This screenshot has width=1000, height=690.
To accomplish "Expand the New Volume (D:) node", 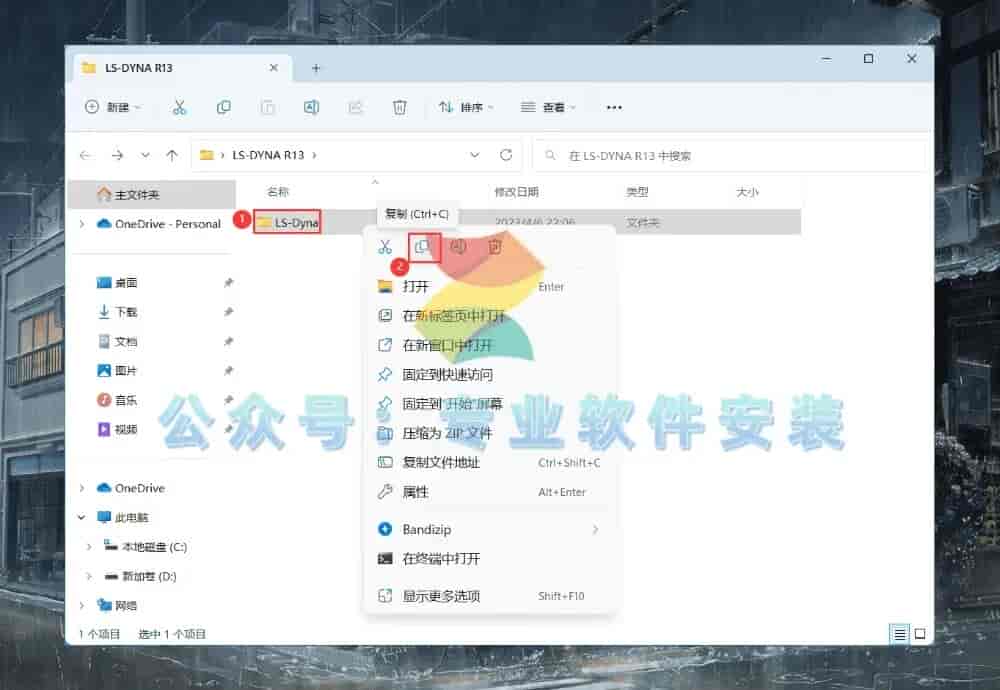I will point(89,576).
